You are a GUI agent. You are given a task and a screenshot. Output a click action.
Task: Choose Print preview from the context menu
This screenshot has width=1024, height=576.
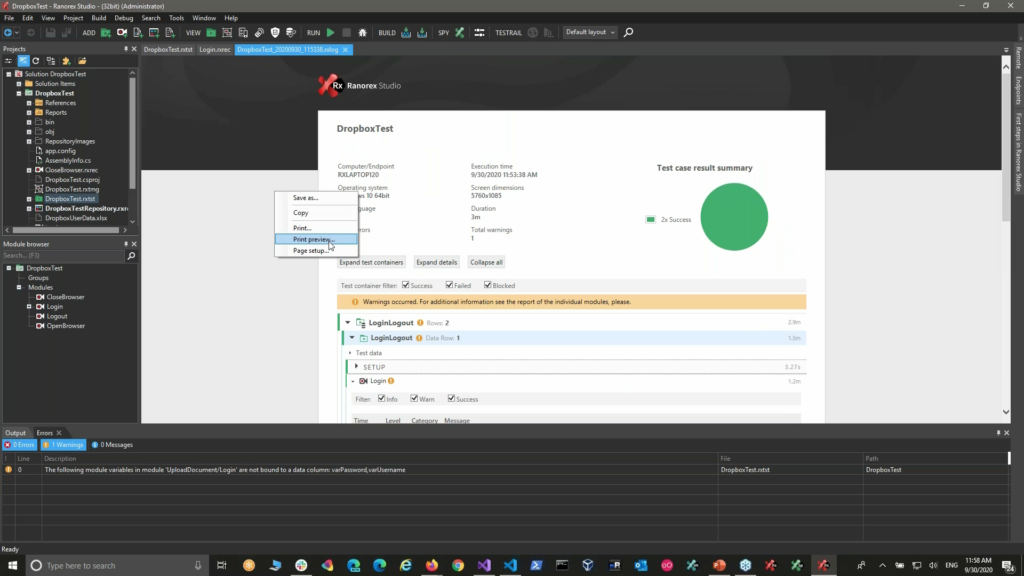316,239
